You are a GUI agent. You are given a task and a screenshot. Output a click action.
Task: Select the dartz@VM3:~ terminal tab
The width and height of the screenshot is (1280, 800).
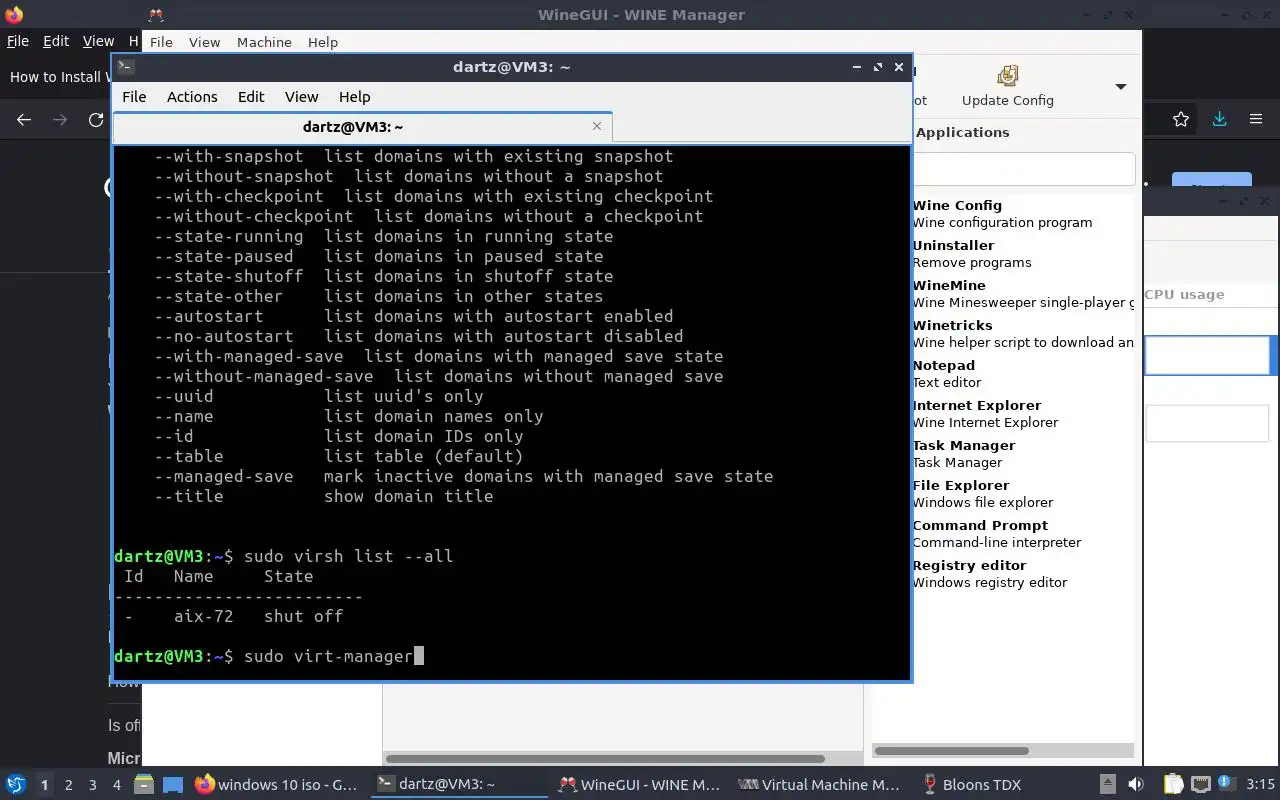click(353, 127)
